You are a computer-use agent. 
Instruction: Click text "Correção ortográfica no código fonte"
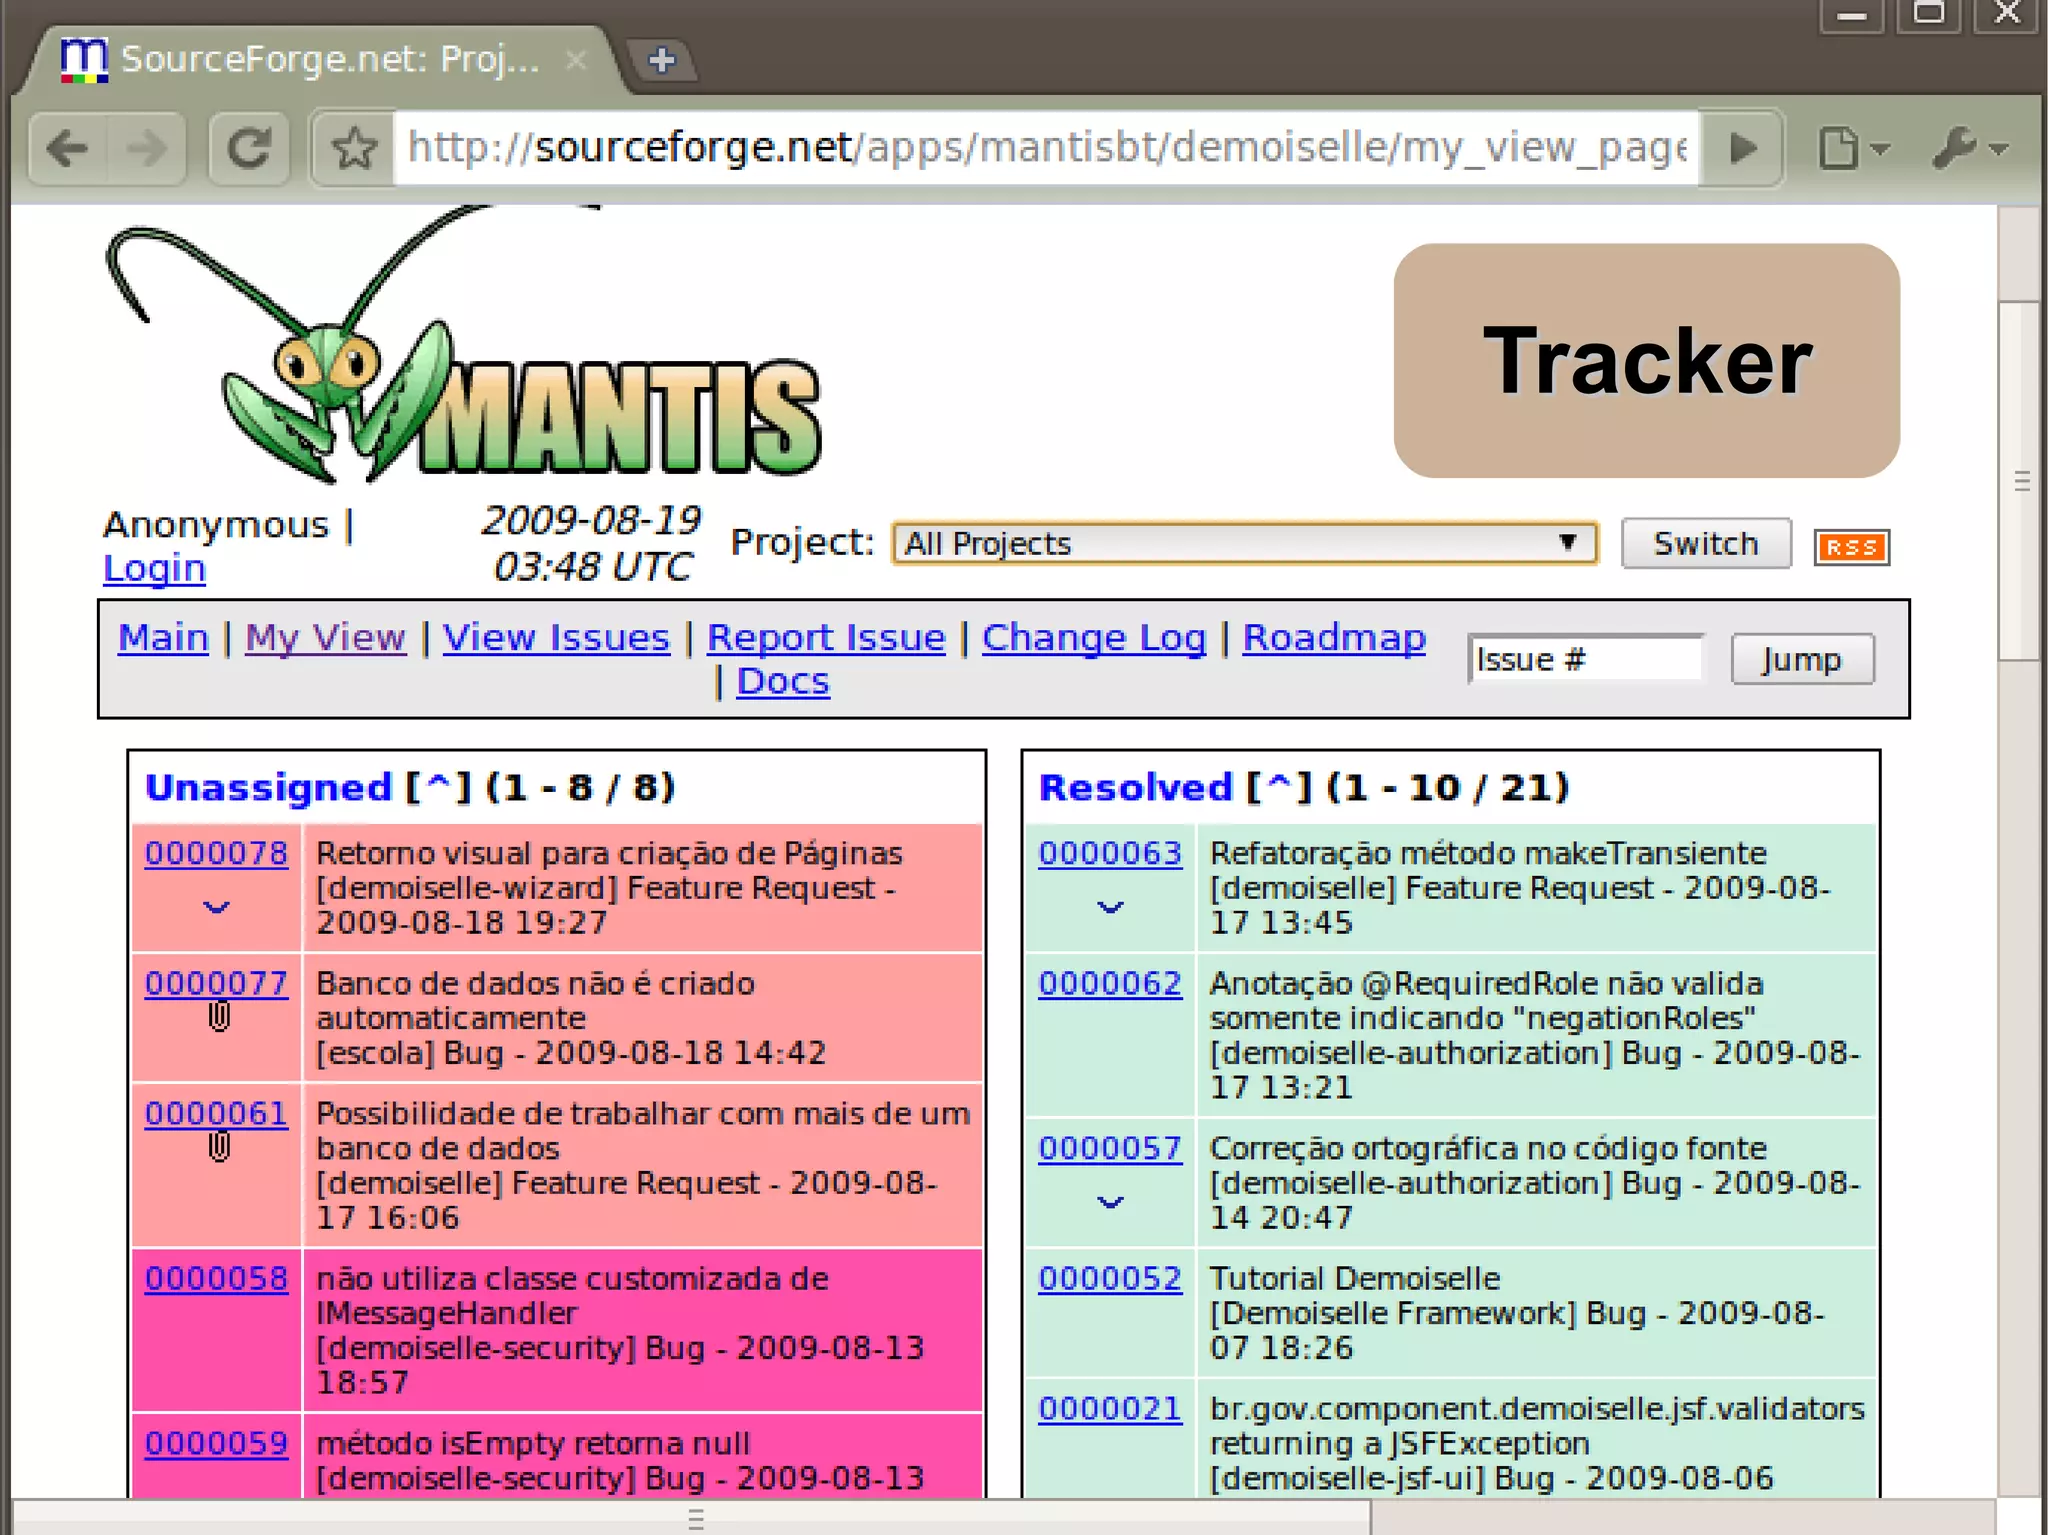point(1488,1148)
